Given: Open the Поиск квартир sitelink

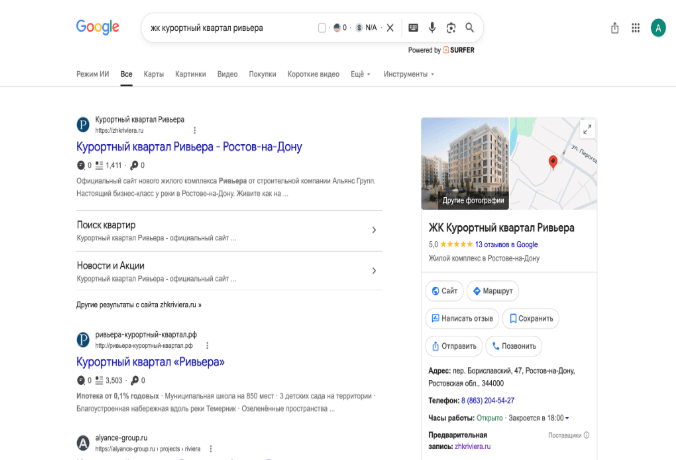Looking at the screenshot, I should click(x=106, y=225).
